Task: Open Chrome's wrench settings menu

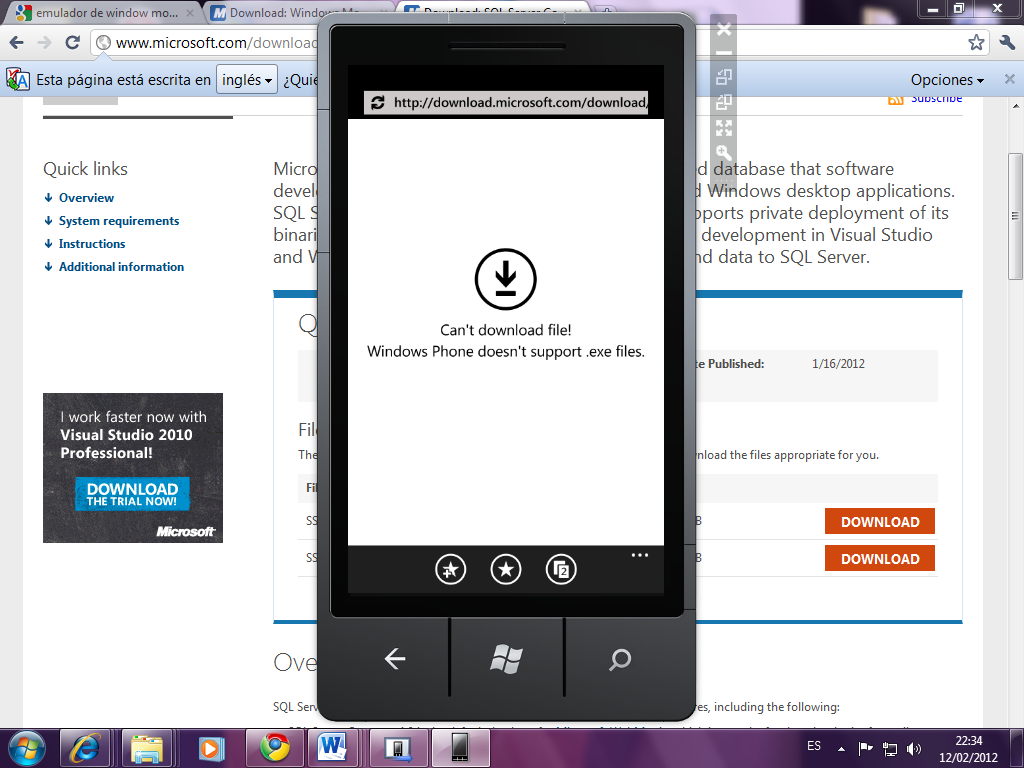Action: tap(1007, 43)
